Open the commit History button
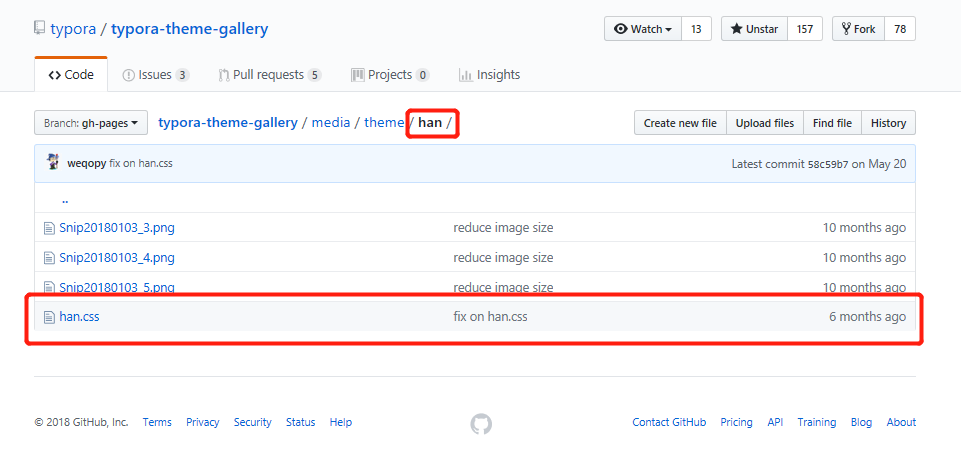This screenshot has height=449, width=961. point(888,123)
